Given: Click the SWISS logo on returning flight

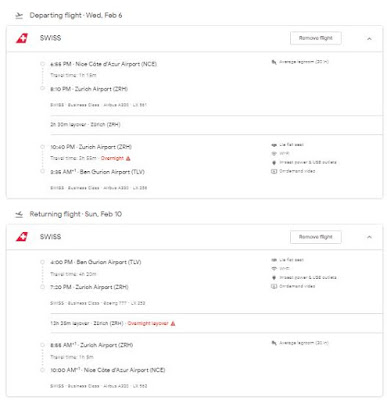Looking at the screenshot, I should coord(22,237).
